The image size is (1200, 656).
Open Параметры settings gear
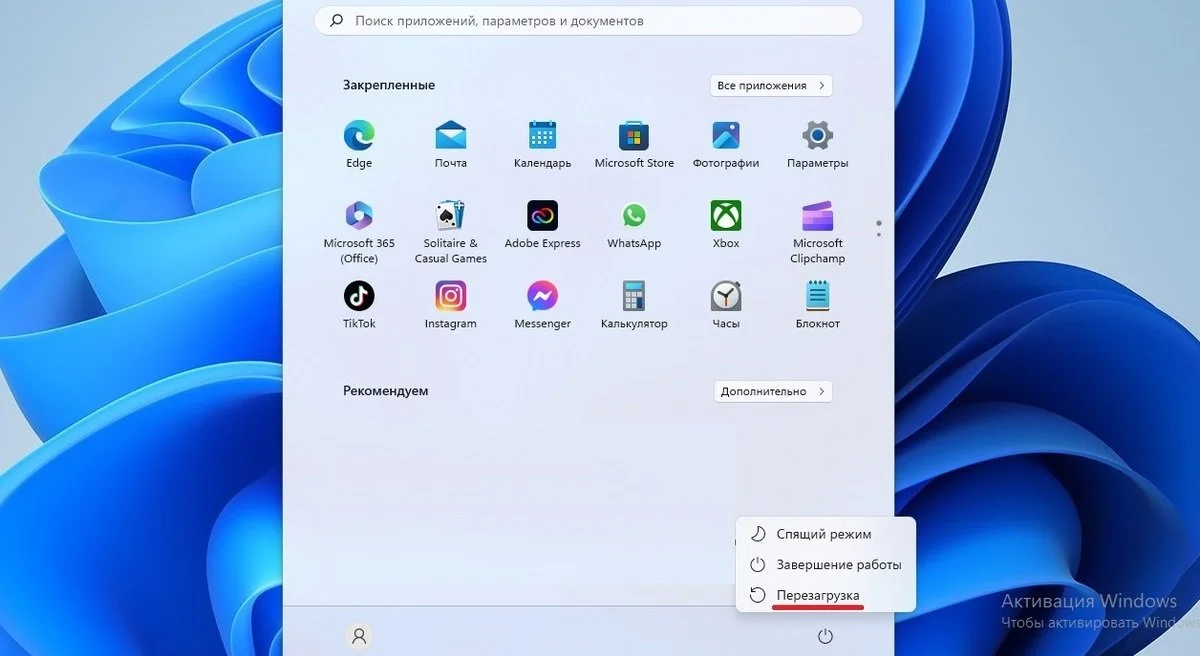click(818, 144)
